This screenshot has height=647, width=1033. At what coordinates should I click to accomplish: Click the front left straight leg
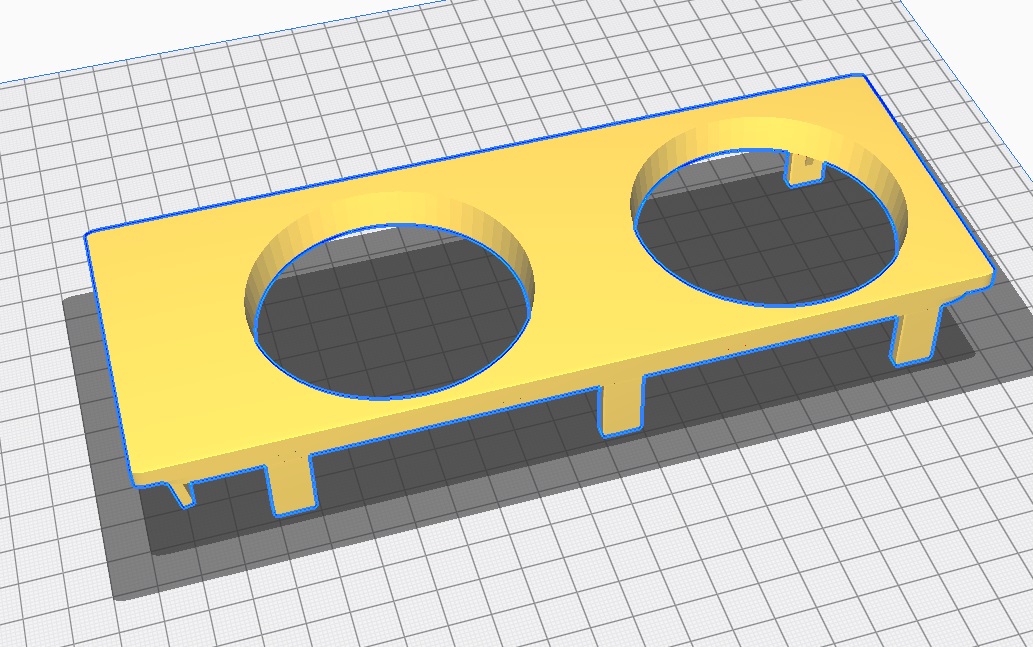point(291,485)
